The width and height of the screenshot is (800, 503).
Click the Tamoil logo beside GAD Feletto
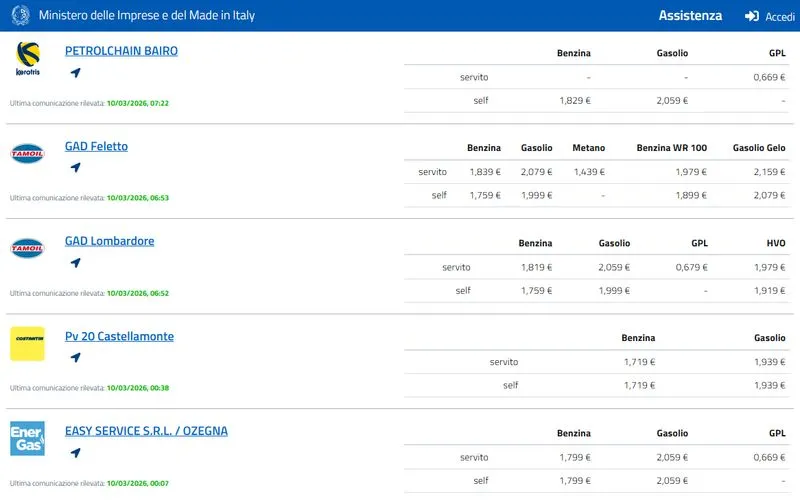(x=27, y=153)
